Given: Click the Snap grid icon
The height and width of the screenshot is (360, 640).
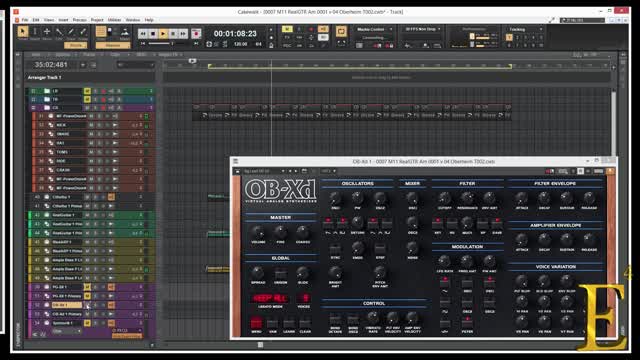Looking at the screenshot, I should pos(100,31).
